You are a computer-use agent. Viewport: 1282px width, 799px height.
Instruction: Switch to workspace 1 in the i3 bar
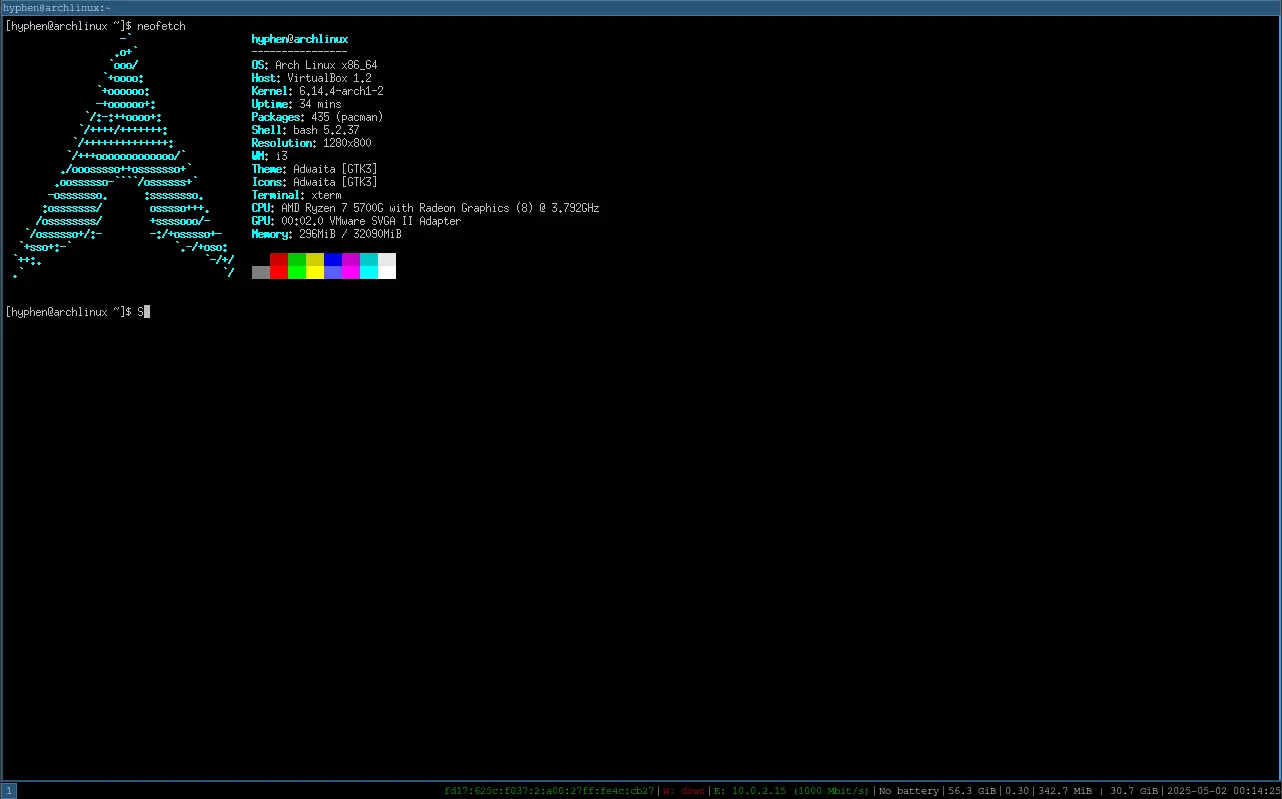pos(9,791)
